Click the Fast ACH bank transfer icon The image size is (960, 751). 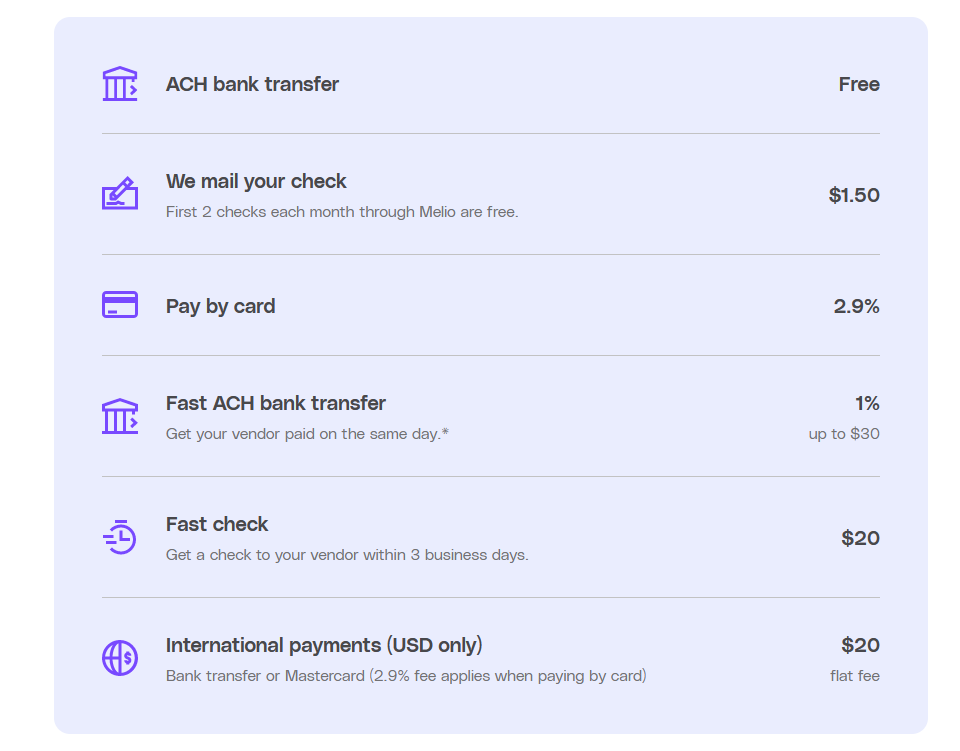pyautogui.click(x=120, y=416)
